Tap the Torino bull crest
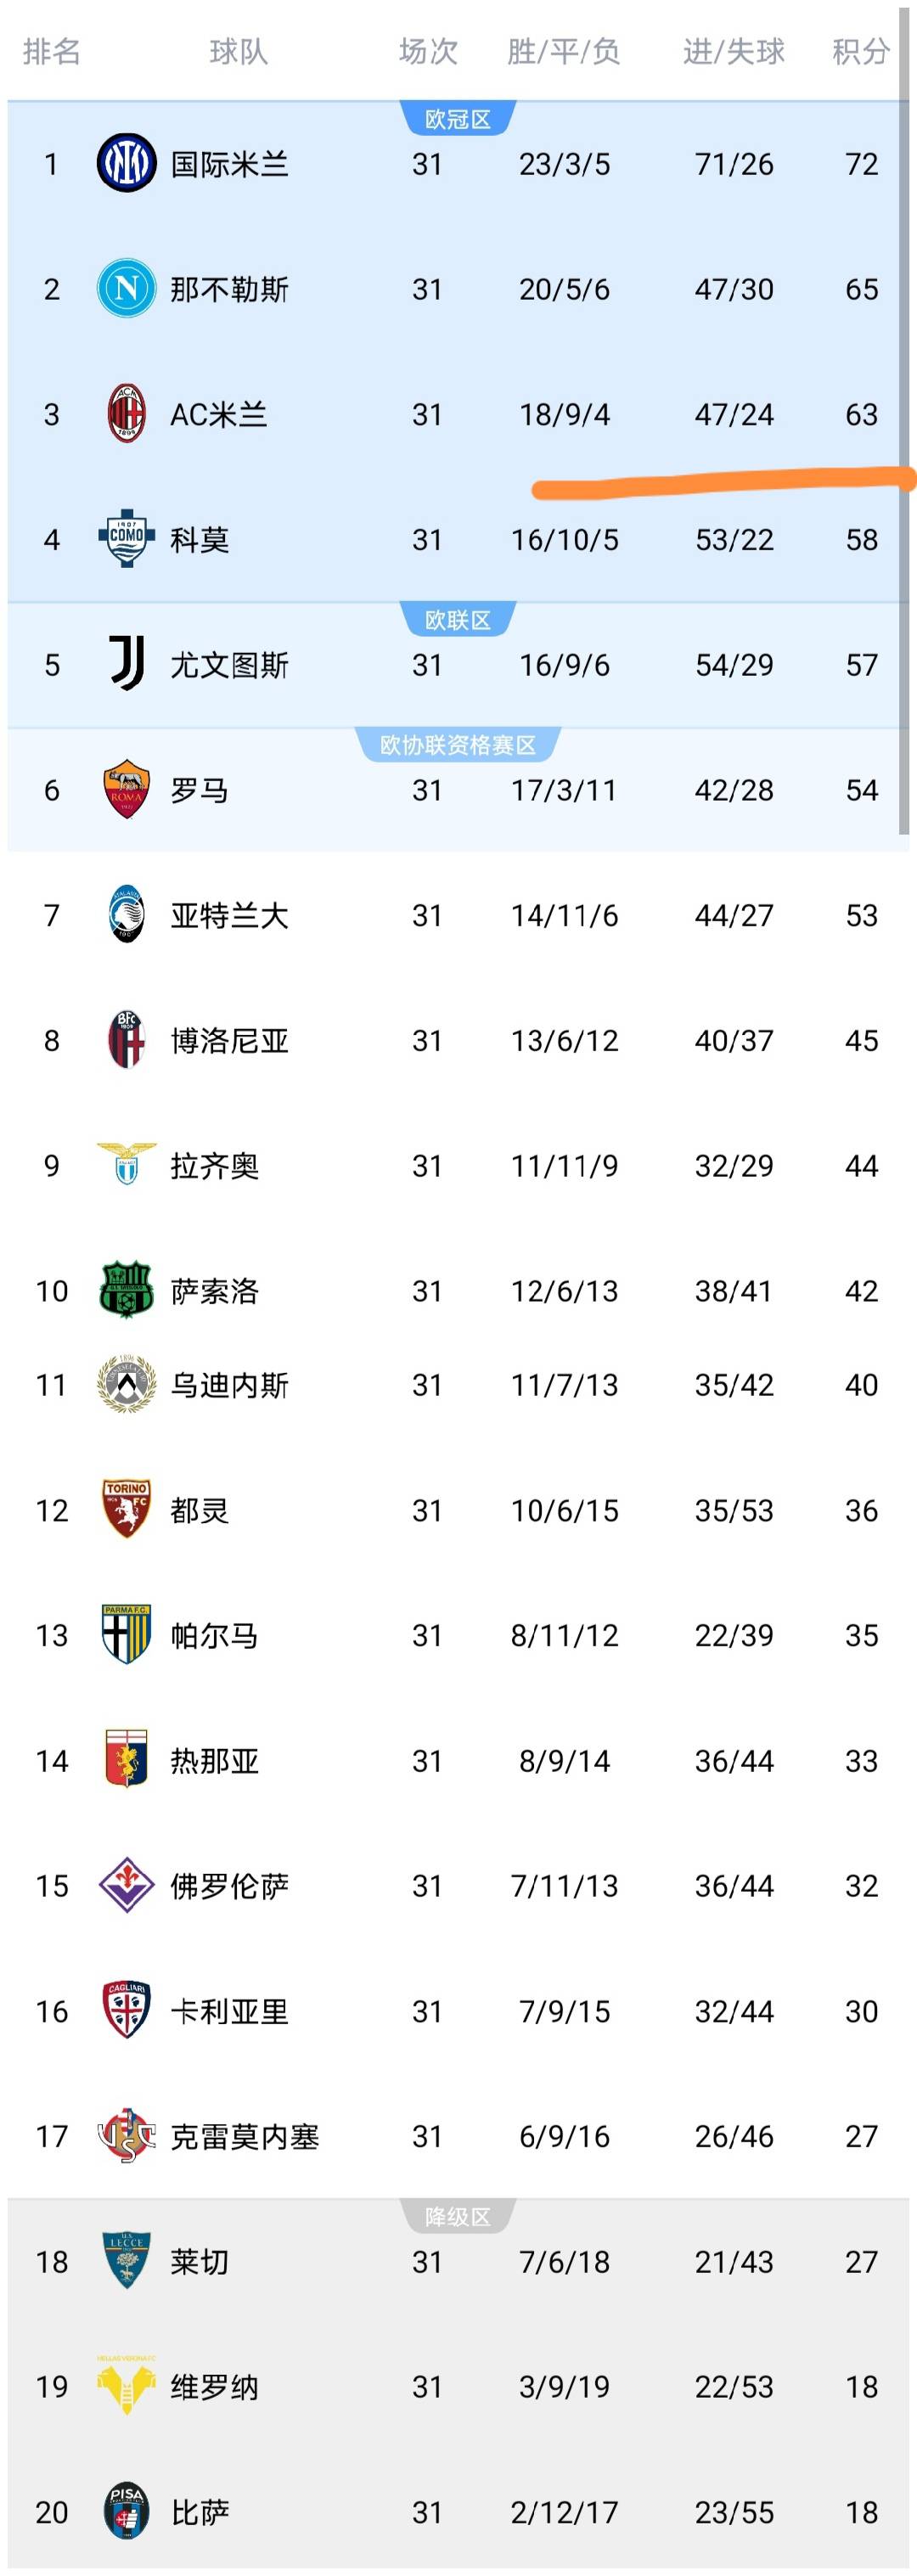 tap(126, 1509)
